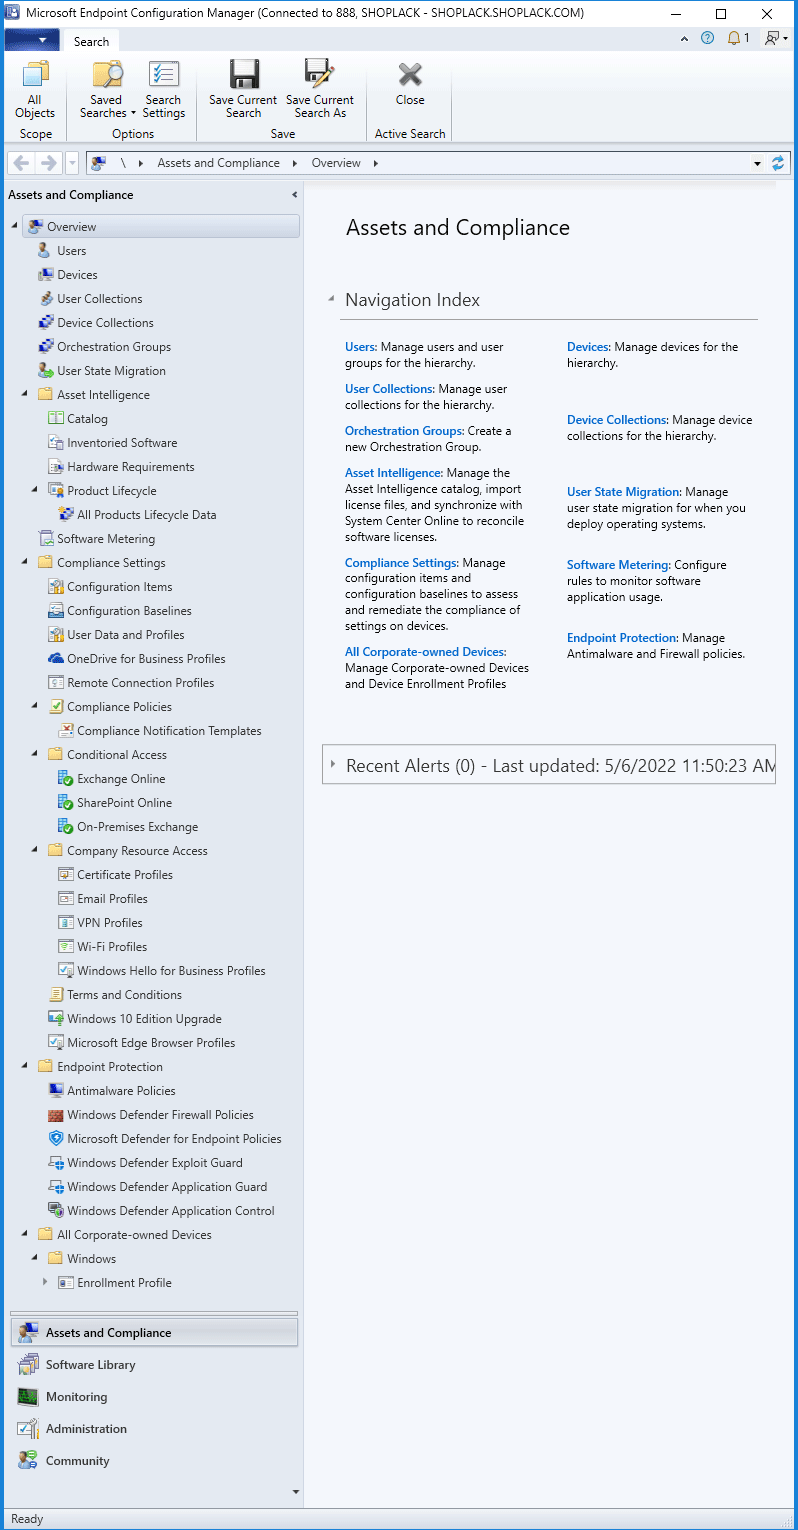
Task: Open Microsoft Defender for Endpoint Policies
Action: pos(174,1139)
